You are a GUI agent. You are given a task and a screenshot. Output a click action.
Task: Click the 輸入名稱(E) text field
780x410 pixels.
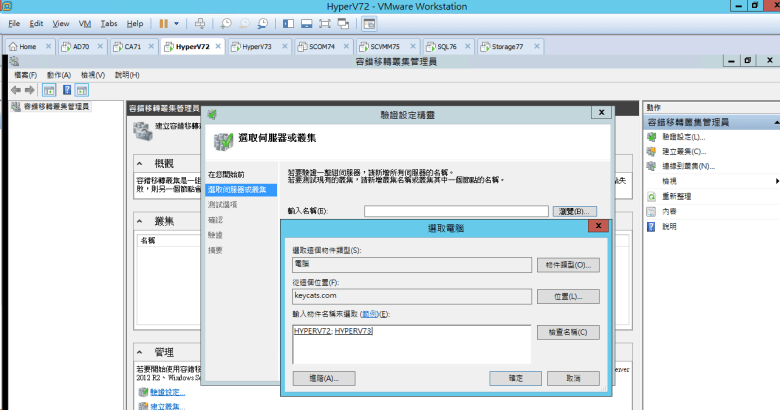click(x=455, y=211)
